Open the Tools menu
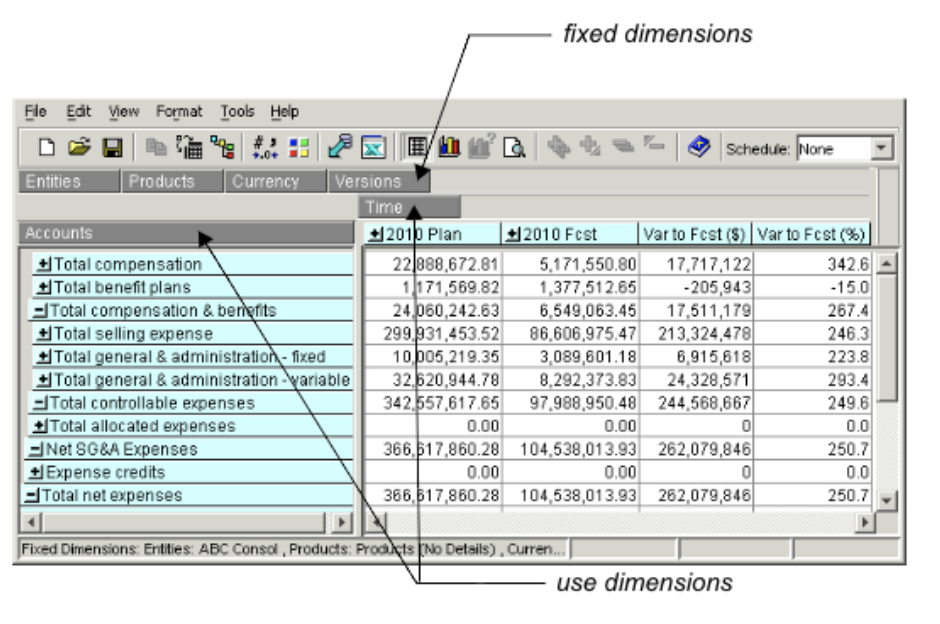This screenshot has width=940, height=624. point(237,112)
